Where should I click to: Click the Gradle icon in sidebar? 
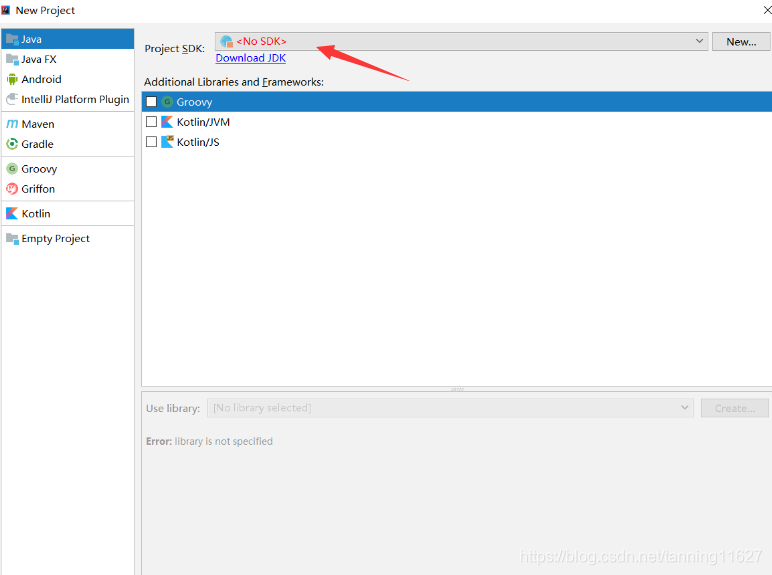[x=12, y=144]
